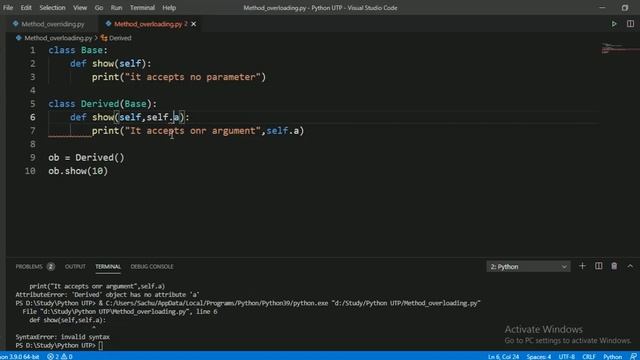Click 'class Base:' on line 1
640x360 pixels.
coord(78,50)
